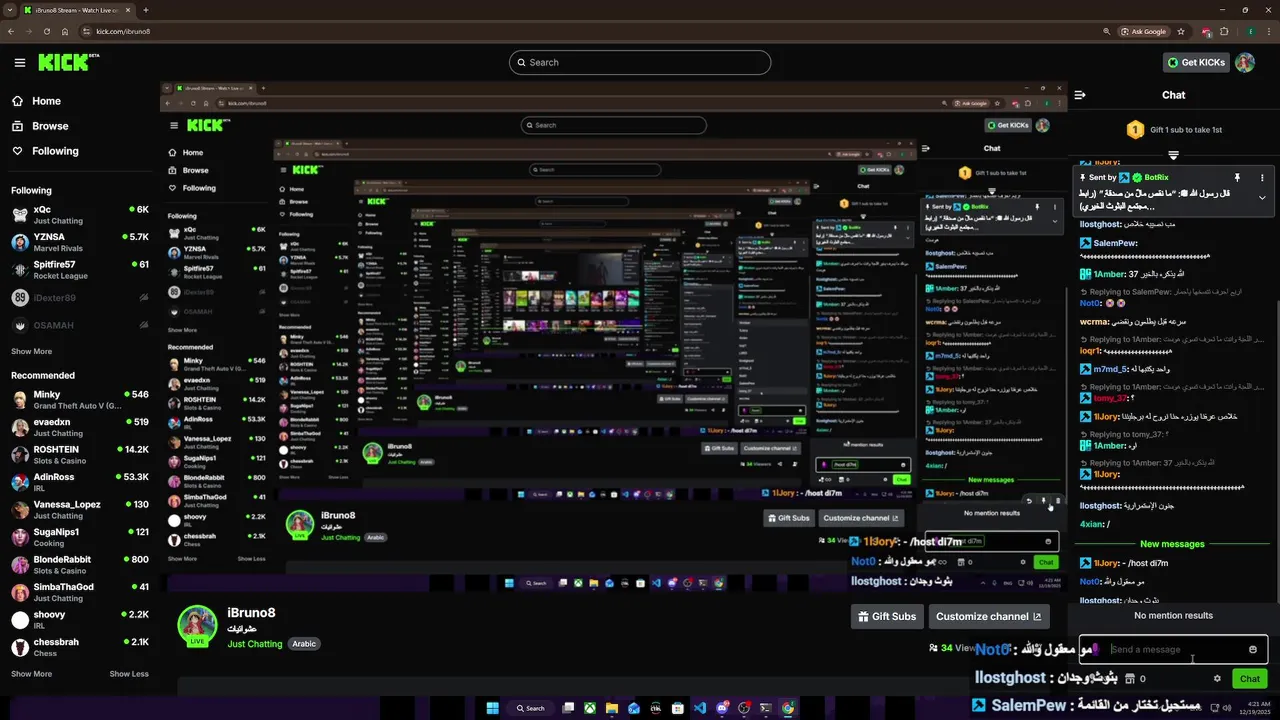Open Chrome from the taskbar
The image size is (1280, 720).
point(788,708)
